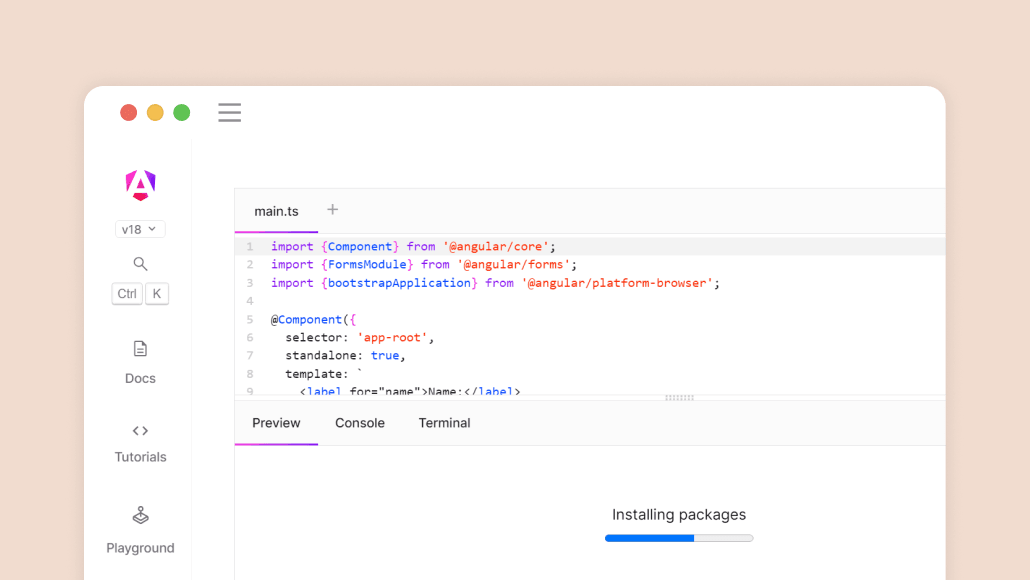Screen dimensions: 1030x580
Task: Add a new file with plus icon
Action: tap(333, 210)
